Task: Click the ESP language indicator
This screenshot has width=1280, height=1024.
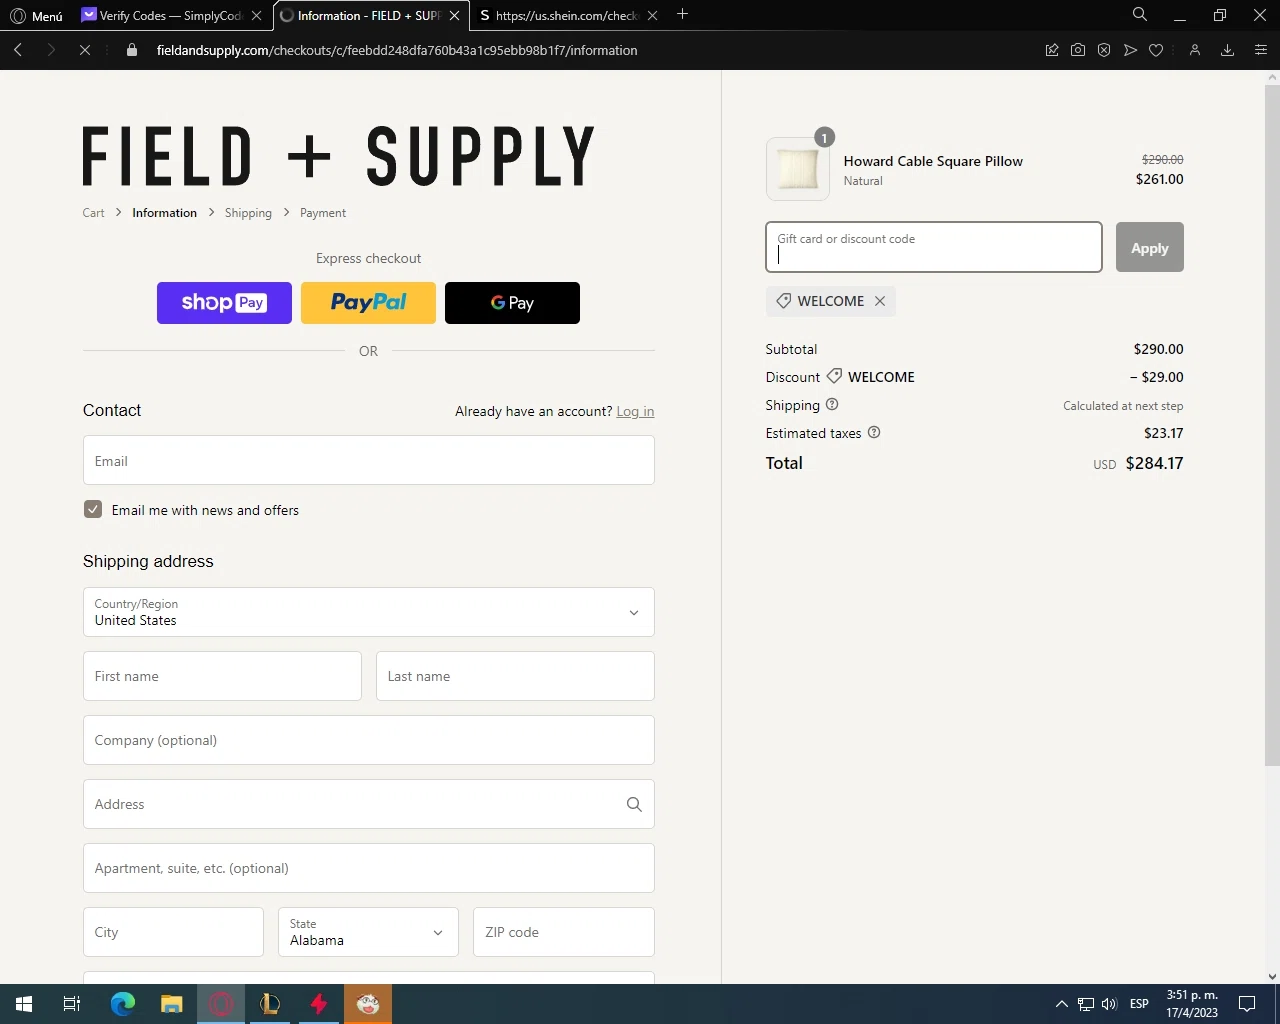Action: tap(1139, 1004)
